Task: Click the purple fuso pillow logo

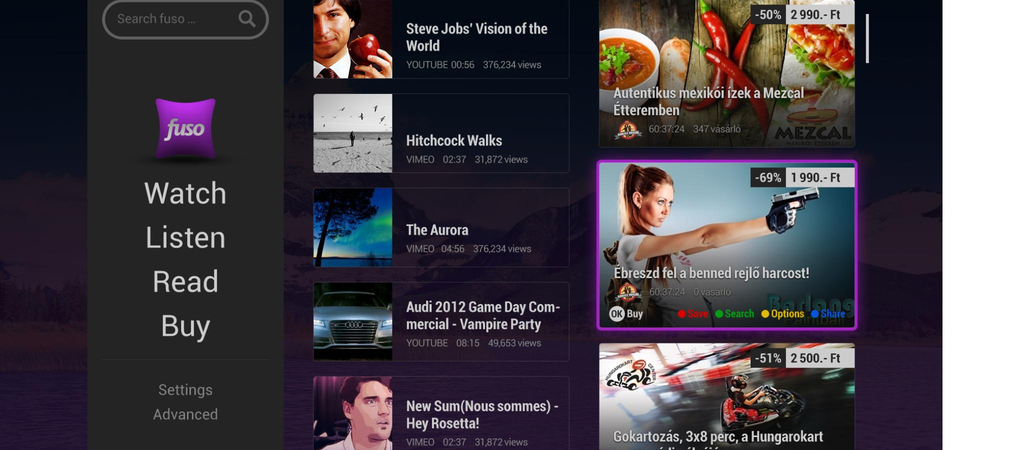Action: (185, 128)
